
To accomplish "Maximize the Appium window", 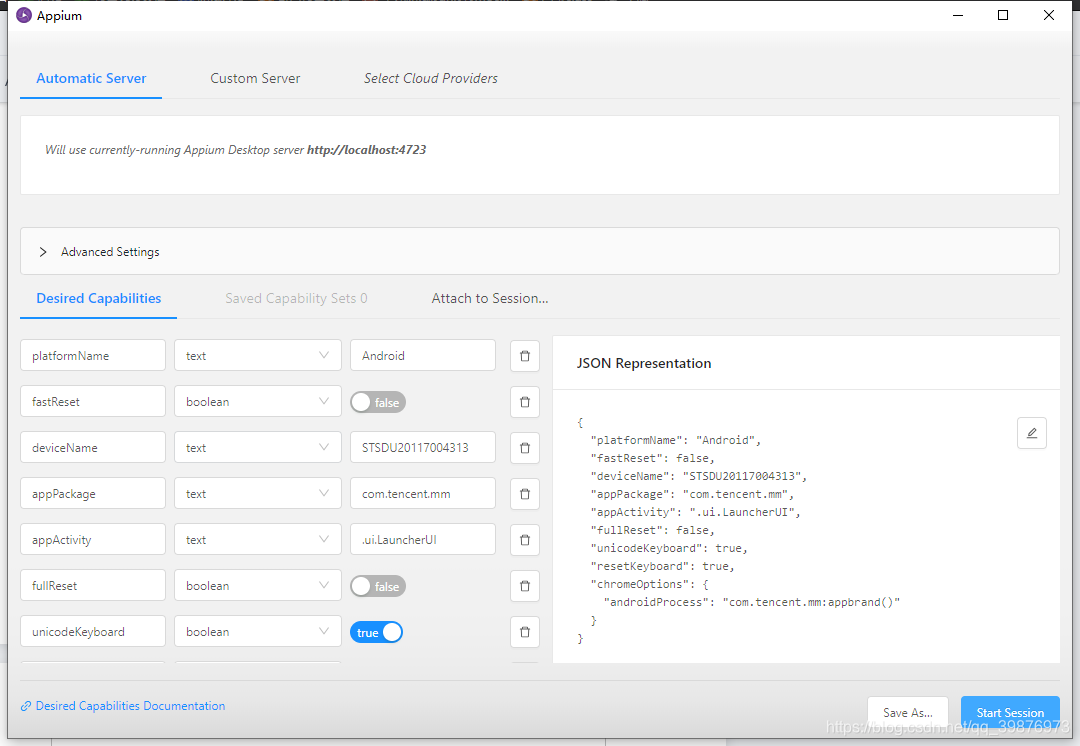I will (1003, 15).
